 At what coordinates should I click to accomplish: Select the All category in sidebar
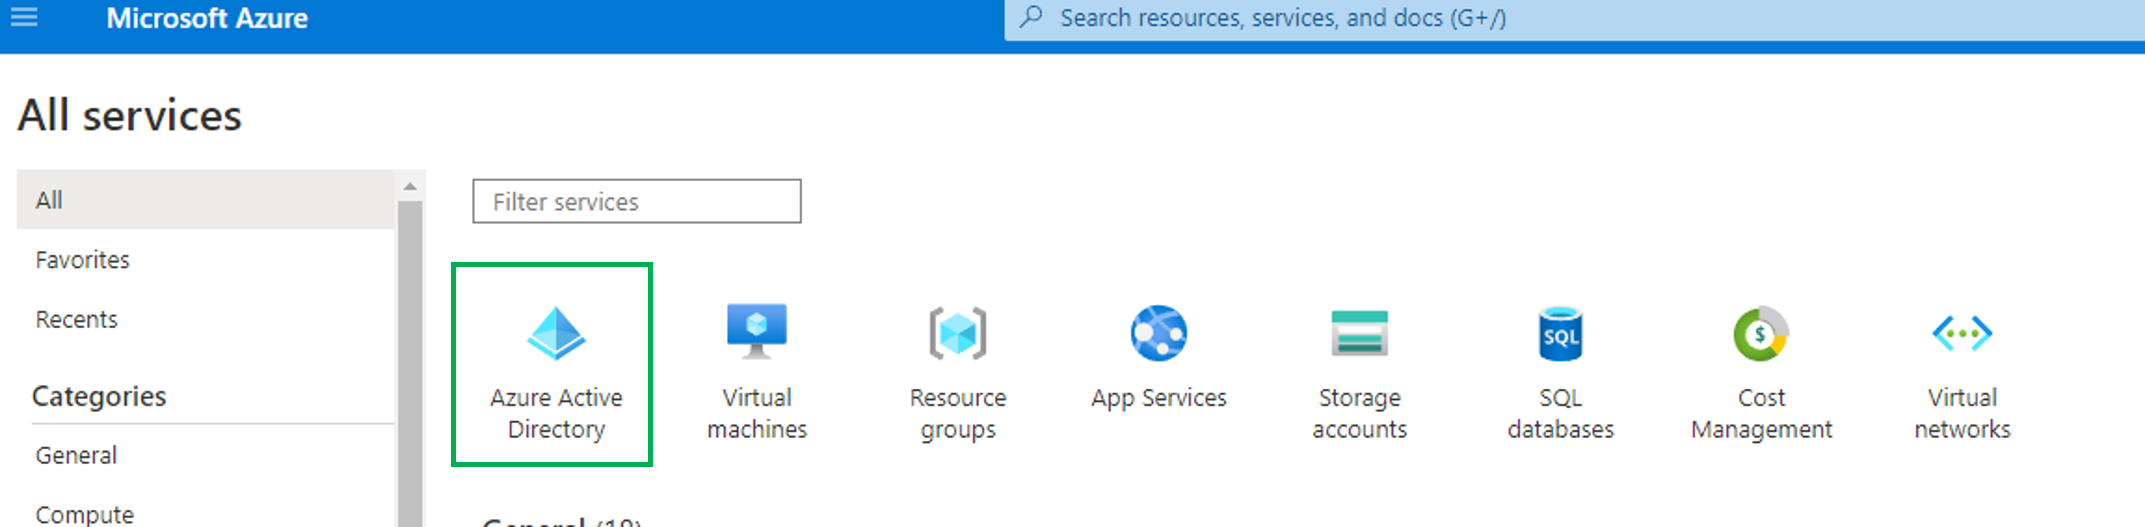pyautogui.click(x=205, y=199)
